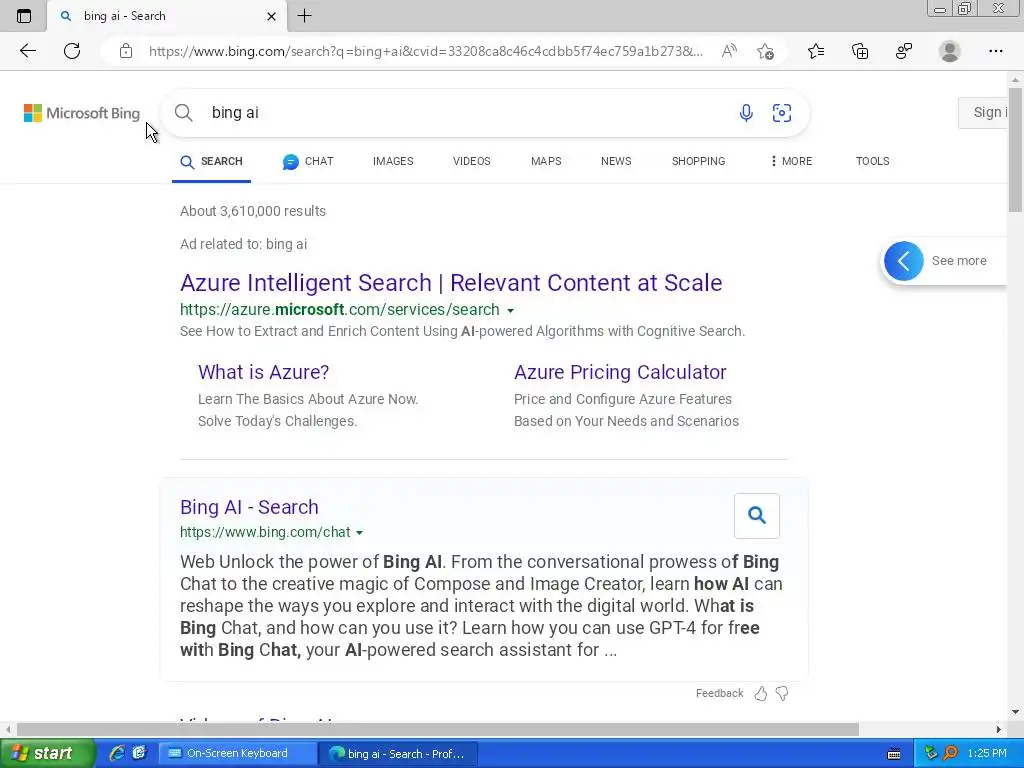Click the browser refresh icon

[x=72, y=51]
